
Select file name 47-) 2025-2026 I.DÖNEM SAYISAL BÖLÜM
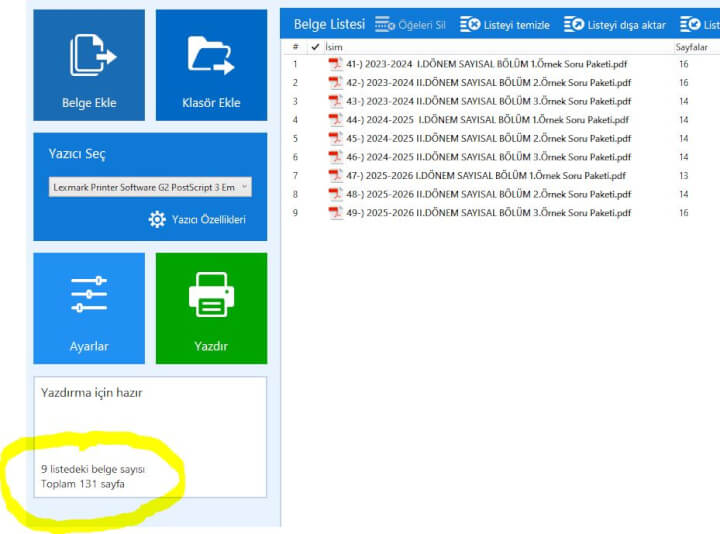pyautogui.click(x=486, y=176)
